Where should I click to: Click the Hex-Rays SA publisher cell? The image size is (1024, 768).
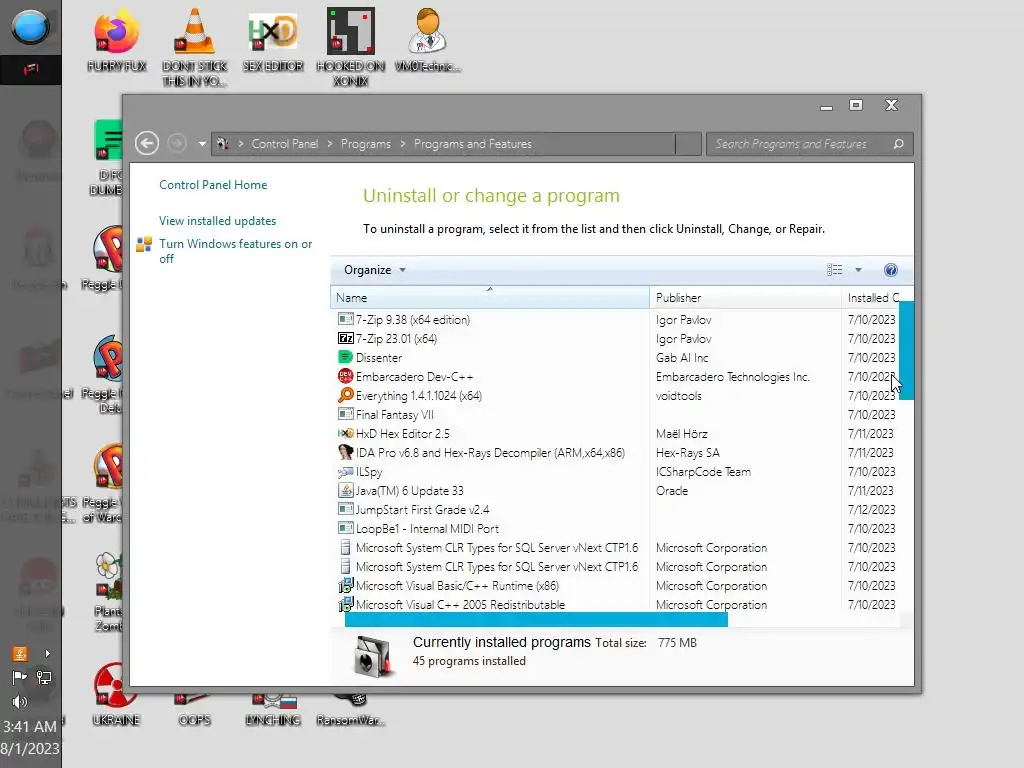coord(688,453)
